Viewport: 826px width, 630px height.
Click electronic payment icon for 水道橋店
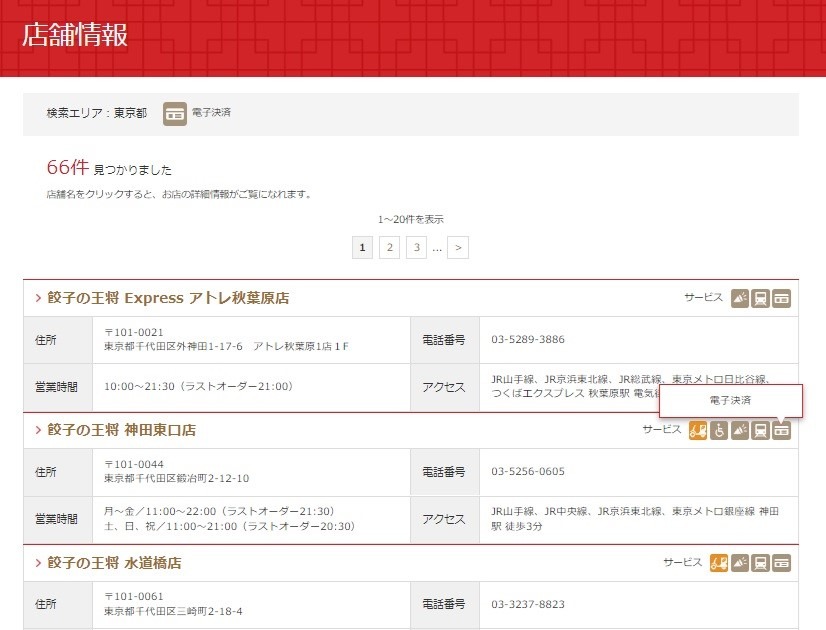pyautogui.click(x=781, y=563)
